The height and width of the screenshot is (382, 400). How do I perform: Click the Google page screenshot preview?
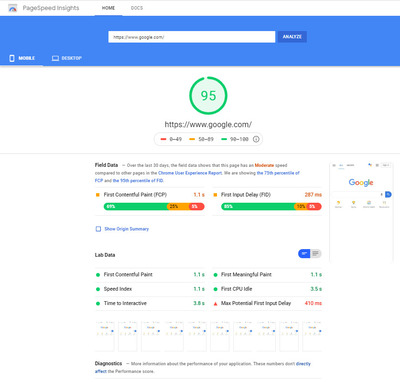coord(361,212)
